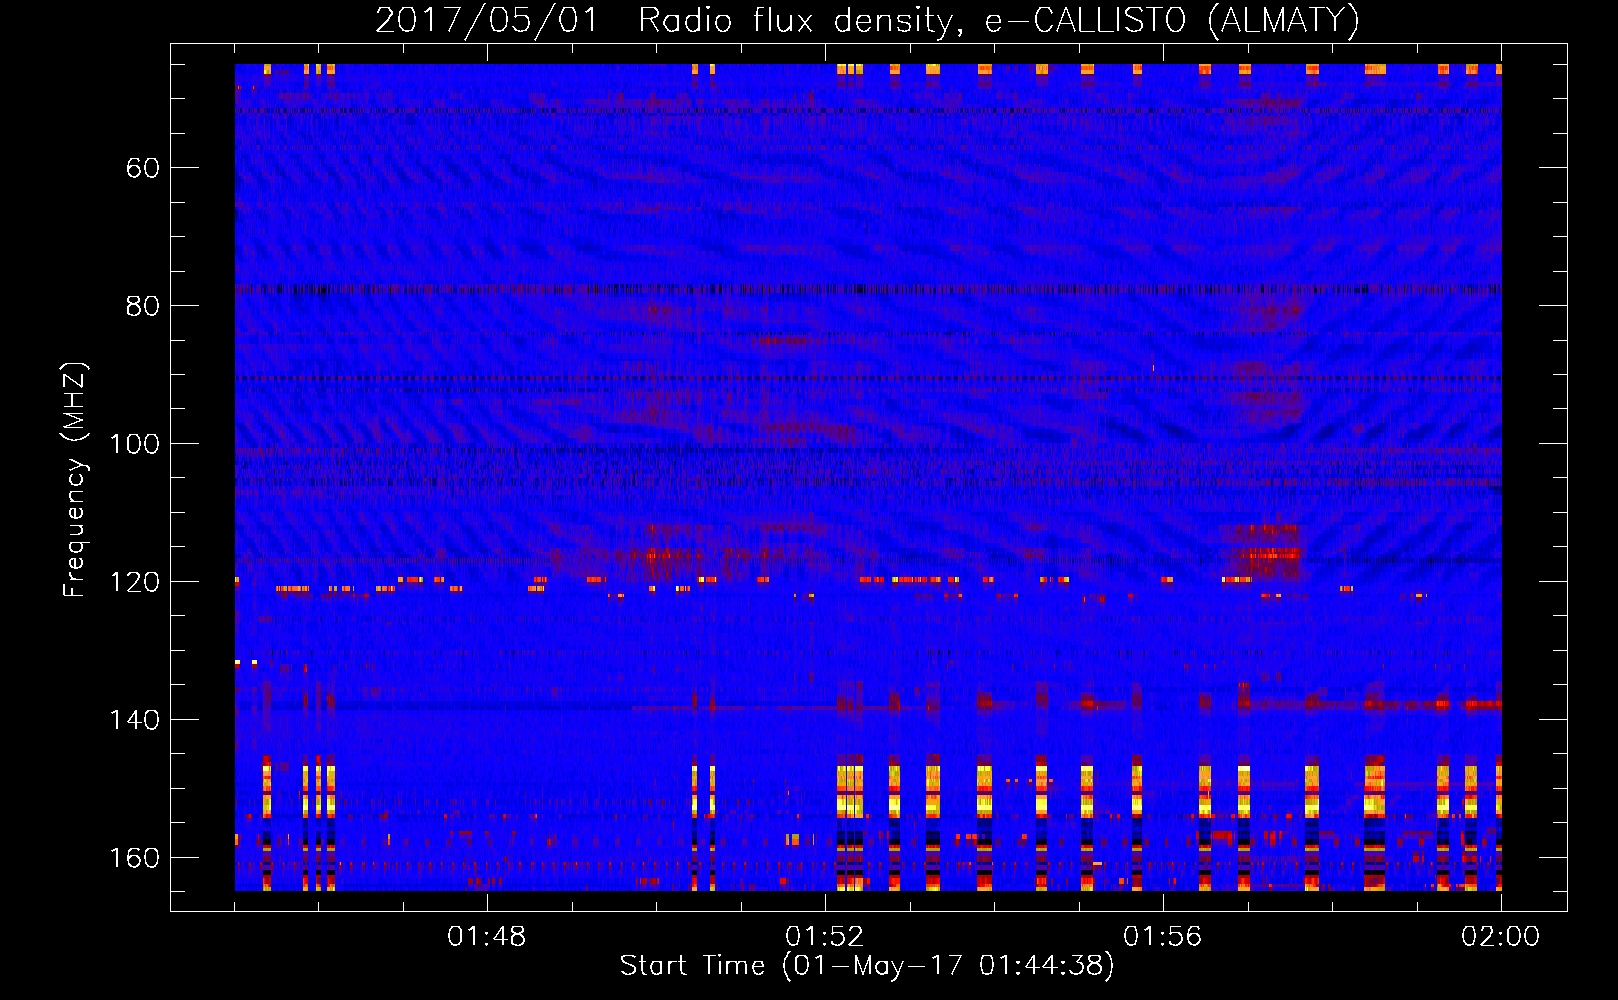Click the 02:00 time tick label
Viewport: 1618px width, 1000px height.
pos(1501,937)
